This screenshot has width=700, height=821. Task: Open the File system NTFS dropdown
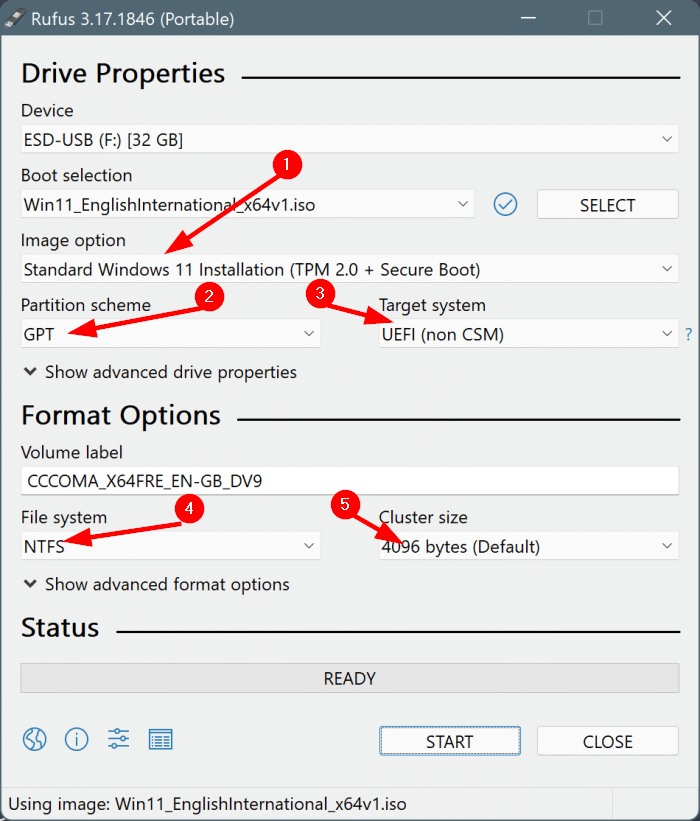click(171, 546)
